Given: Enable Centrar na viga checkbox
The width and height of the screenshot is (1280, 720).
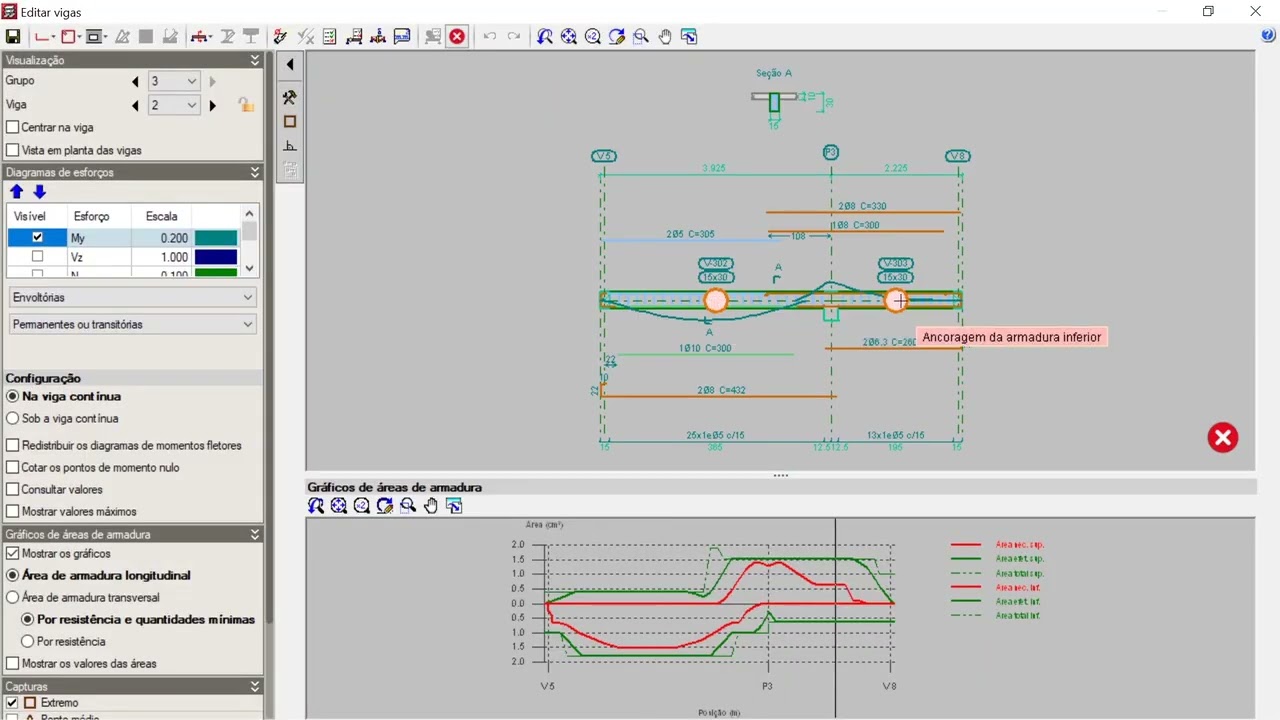Looking at the screenshot, I should [x=13, y=128].
